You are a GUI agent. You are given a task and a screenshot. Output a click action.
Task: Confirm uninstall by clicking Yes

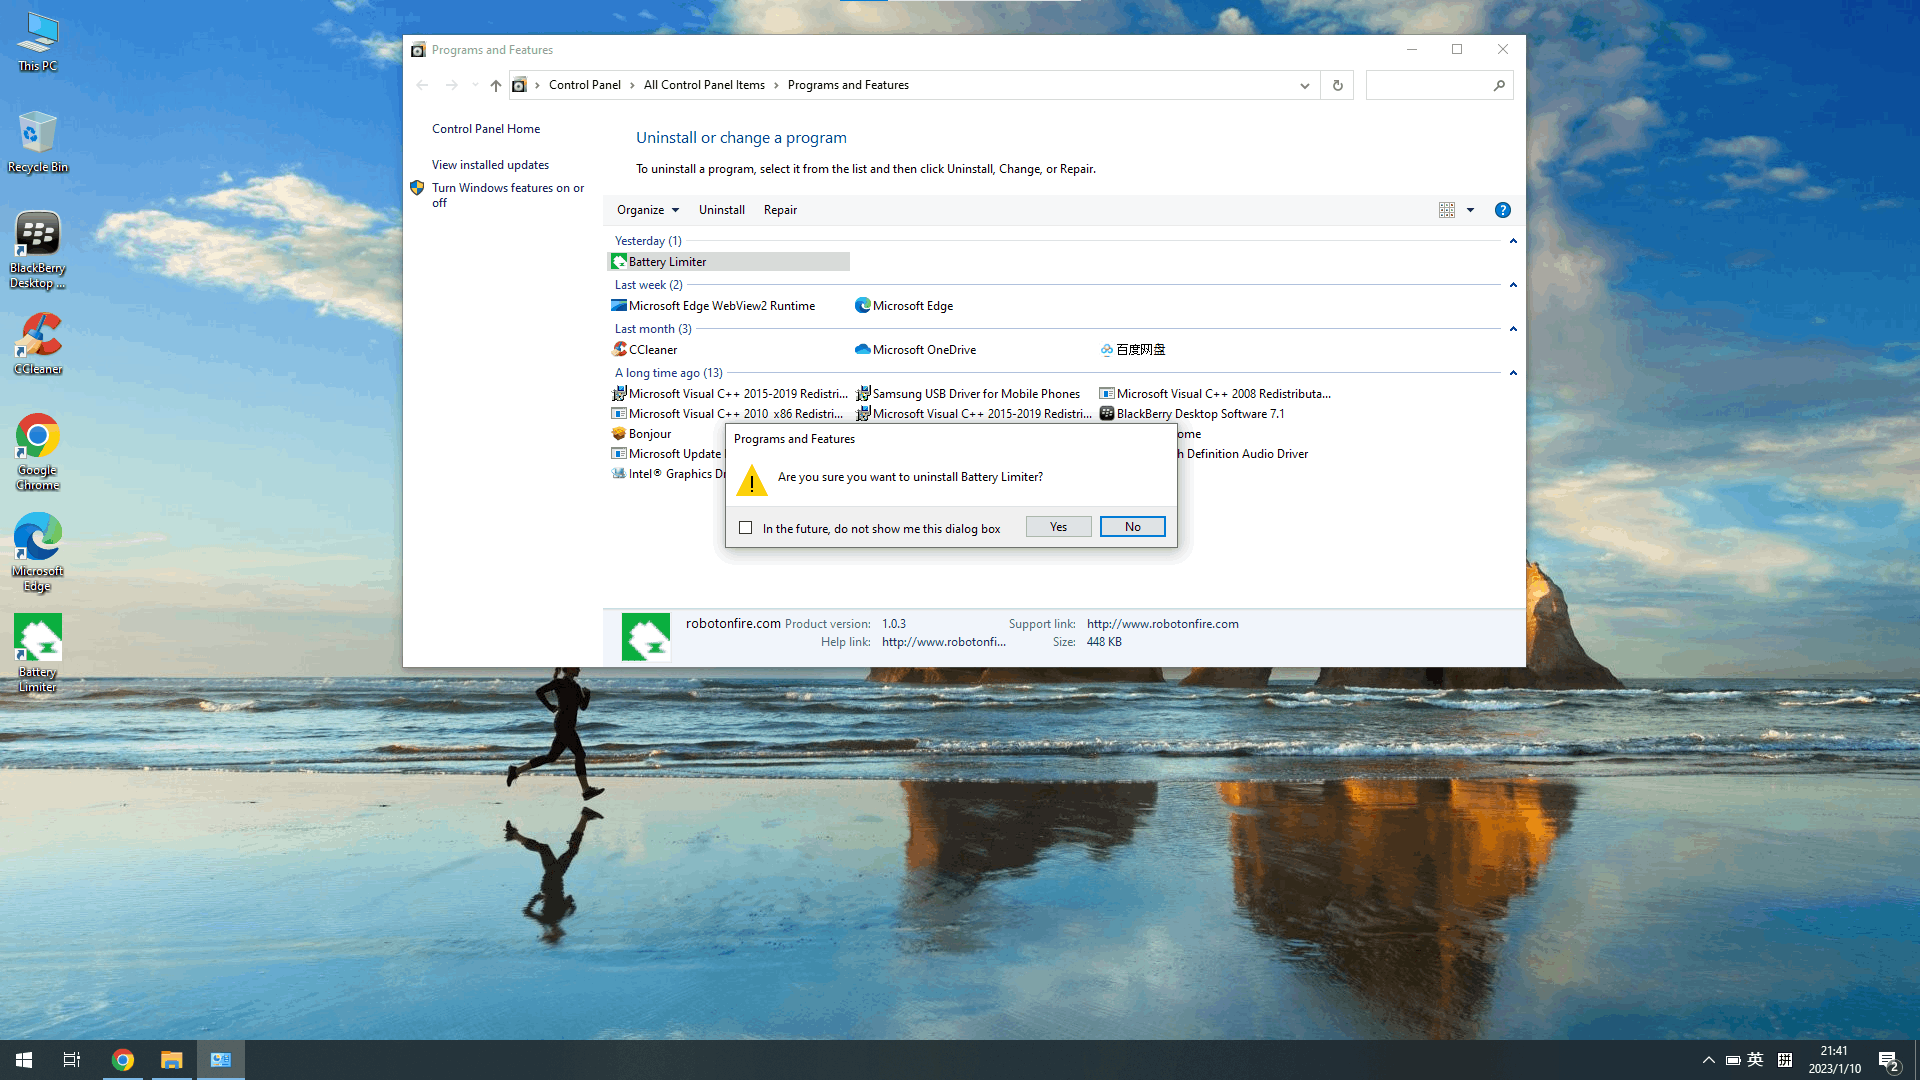1058,527
